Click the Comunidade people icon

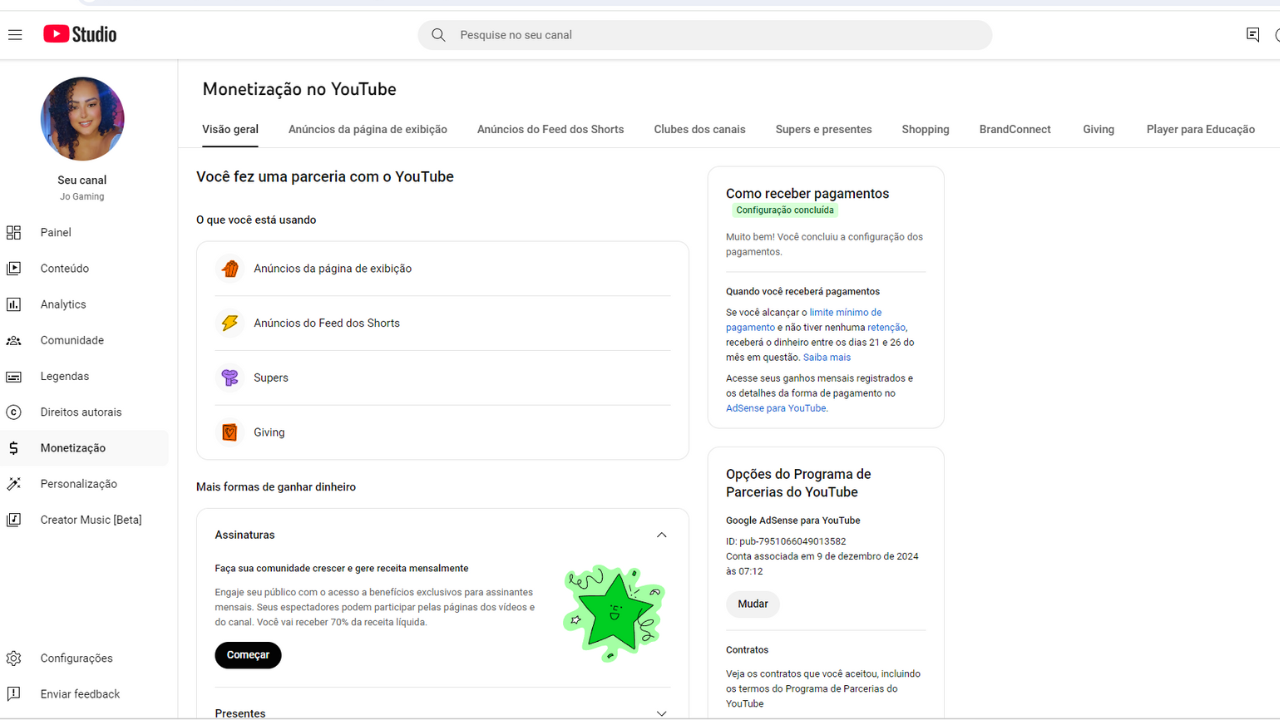click(14, 341)
